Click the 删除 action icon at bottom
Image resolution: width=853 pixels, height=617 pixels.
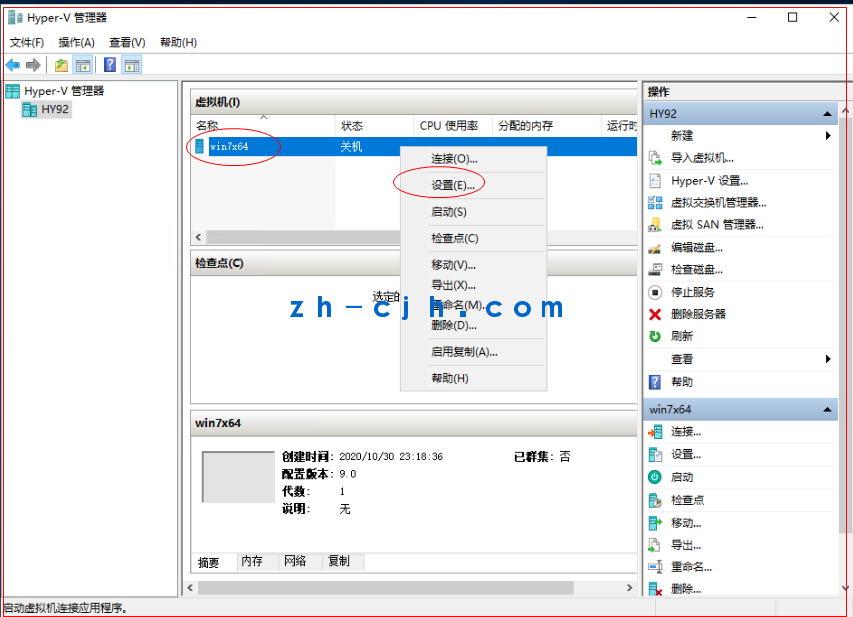[x=656, y=589]
